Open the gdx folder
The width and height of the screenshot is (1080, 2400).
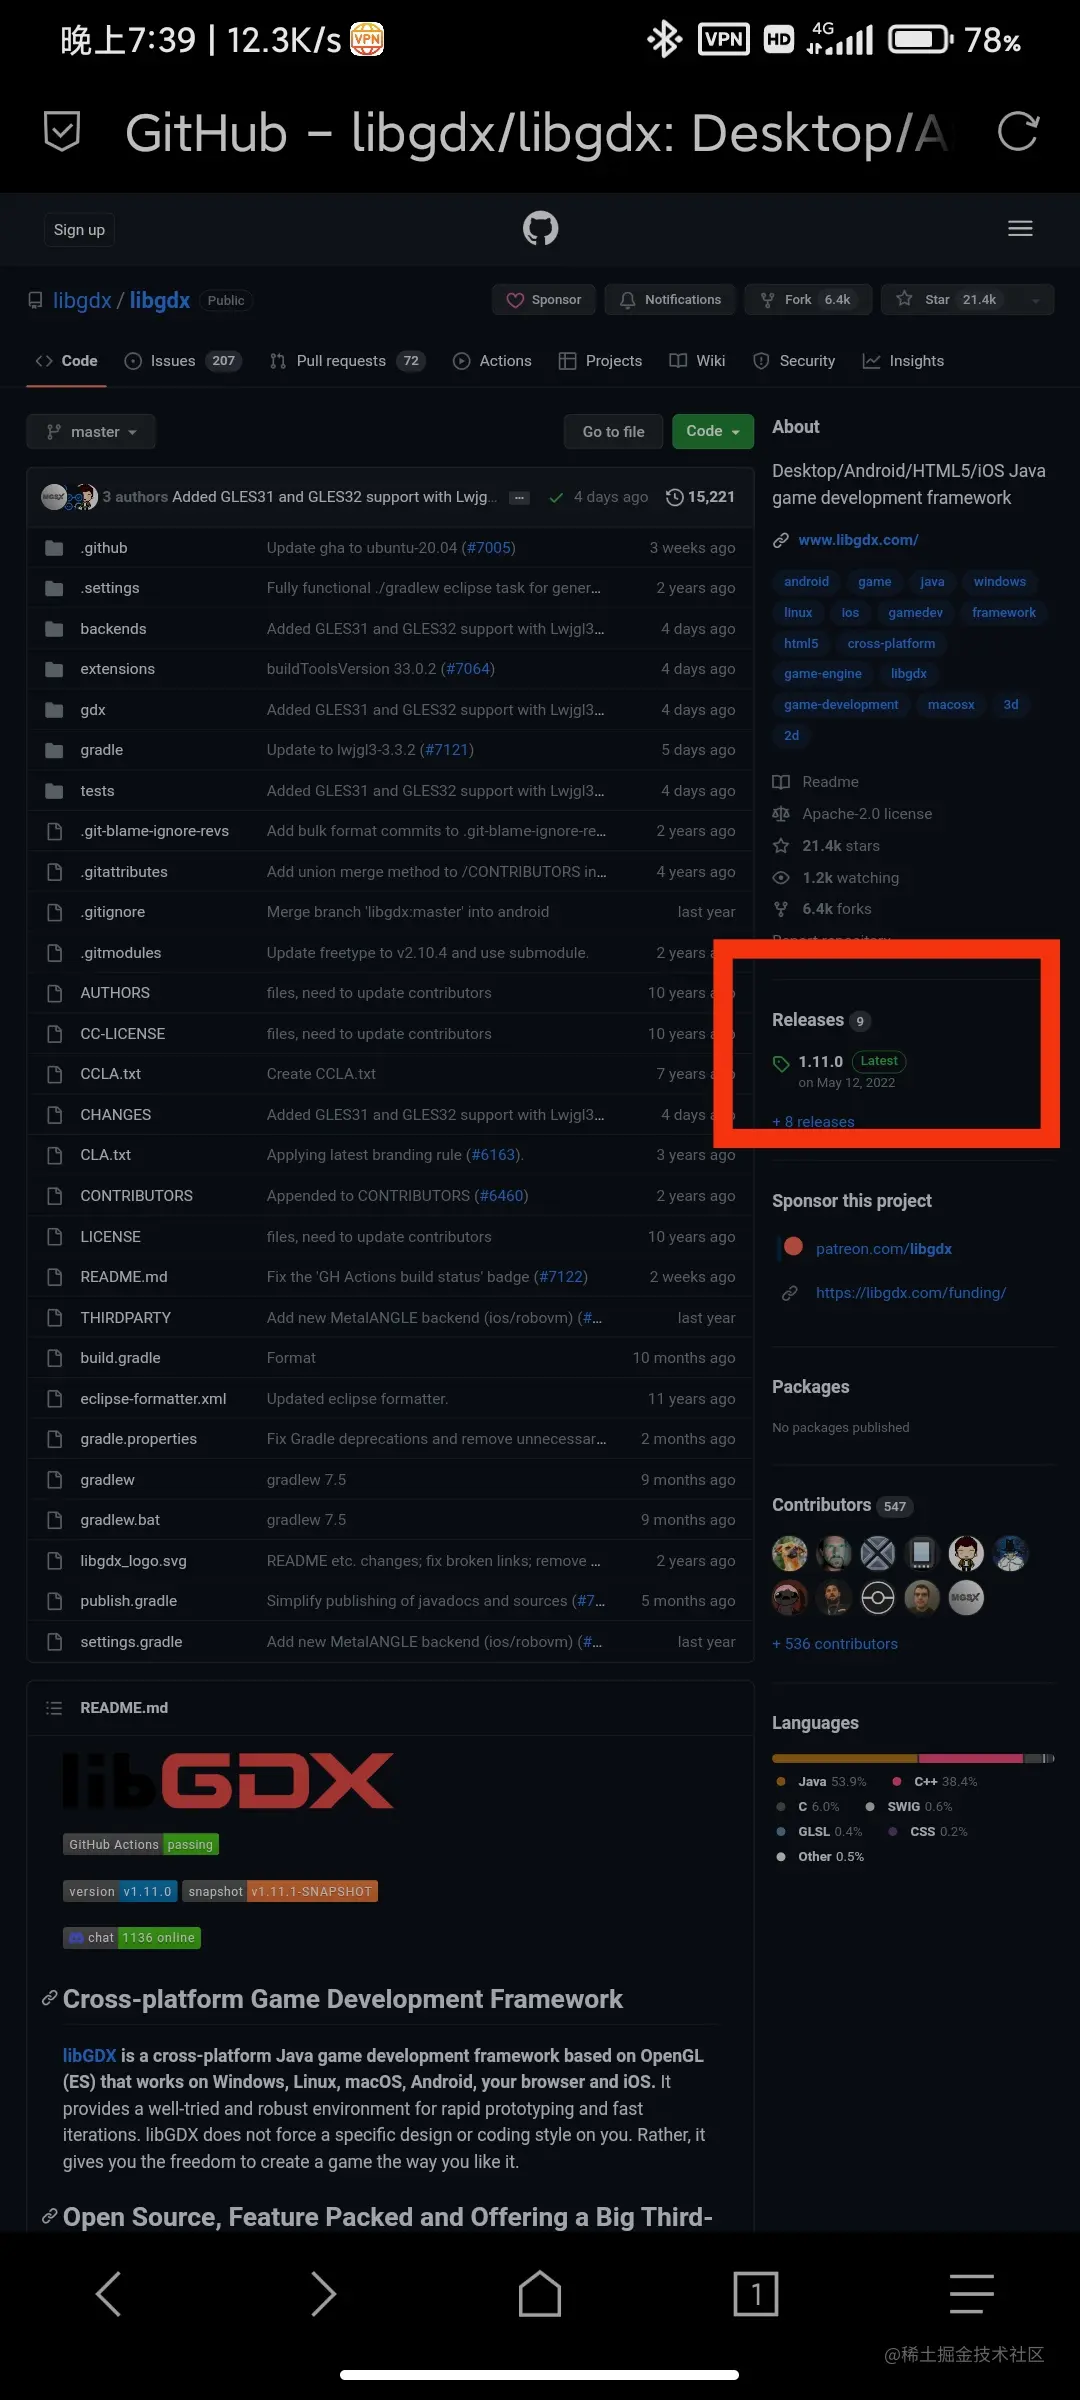coord(93,710)
